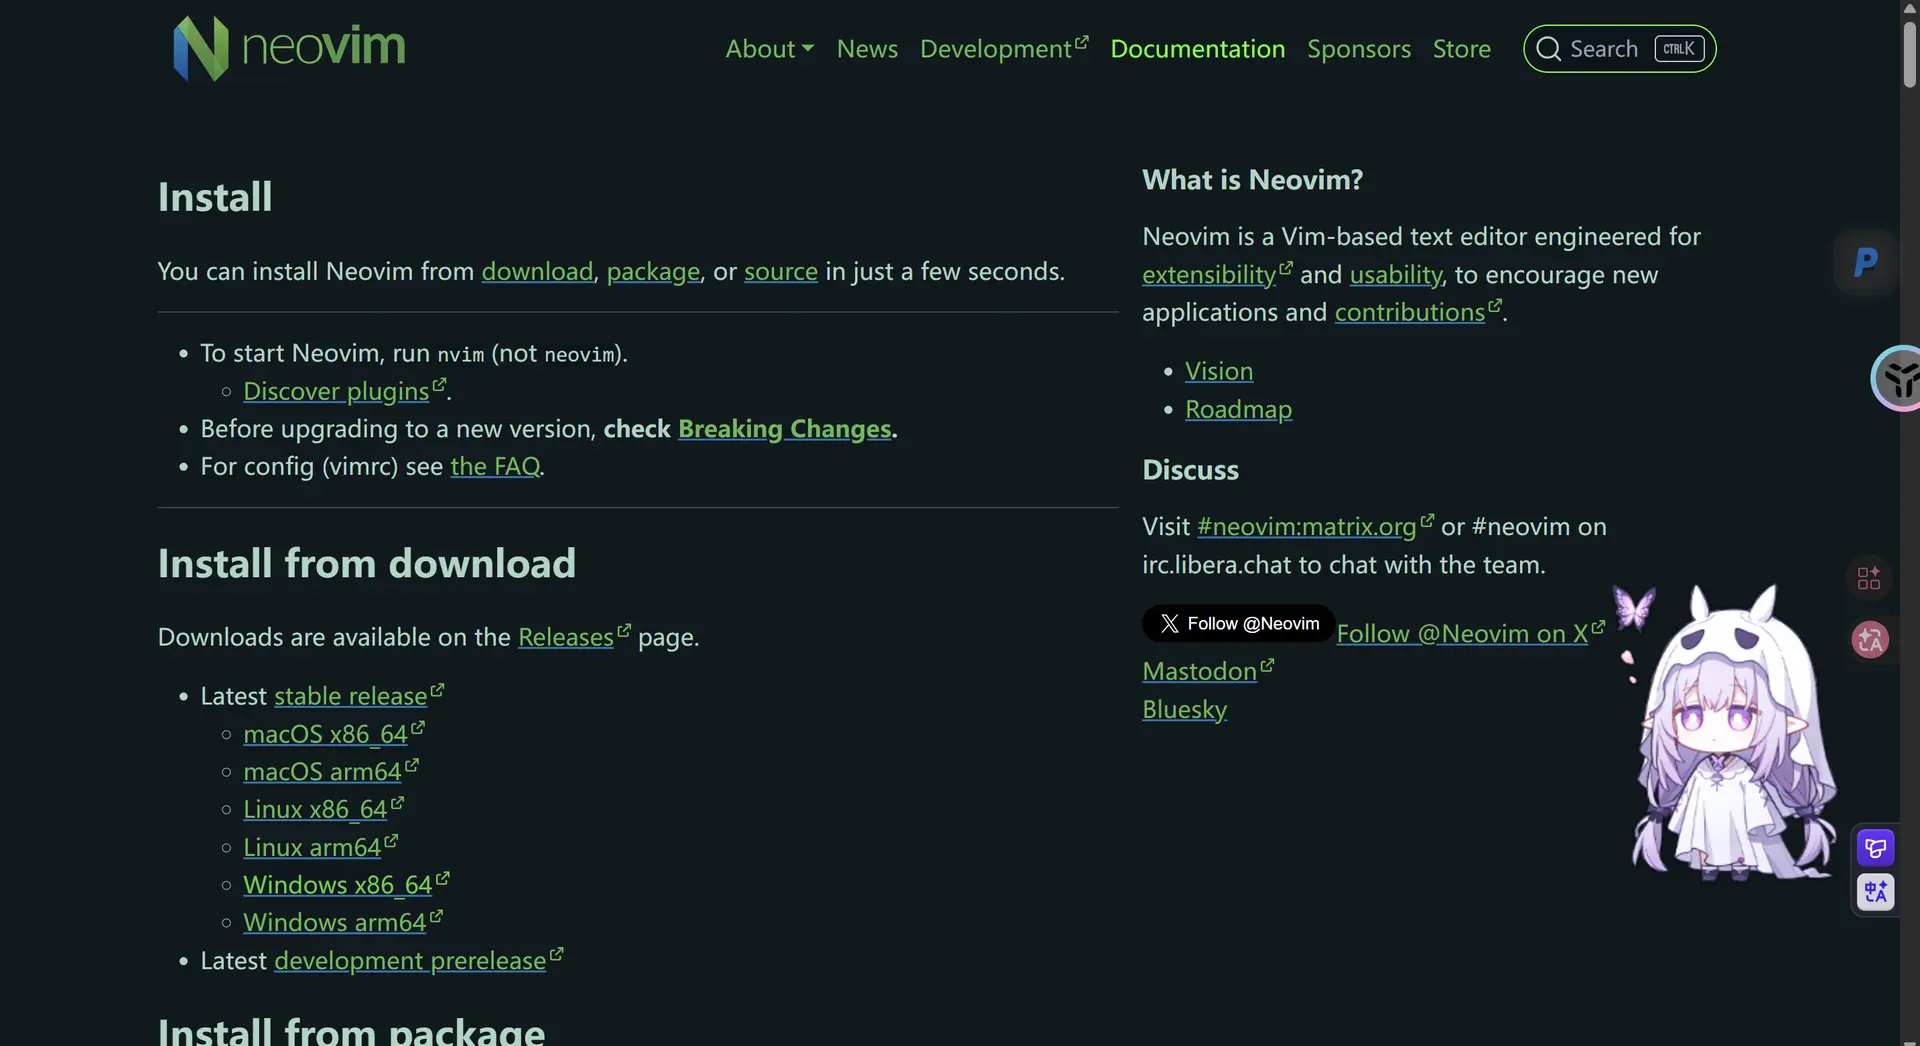Download the Windows arm64 build
This screenshot has height=1046, width=1920.
click(343, 923)
